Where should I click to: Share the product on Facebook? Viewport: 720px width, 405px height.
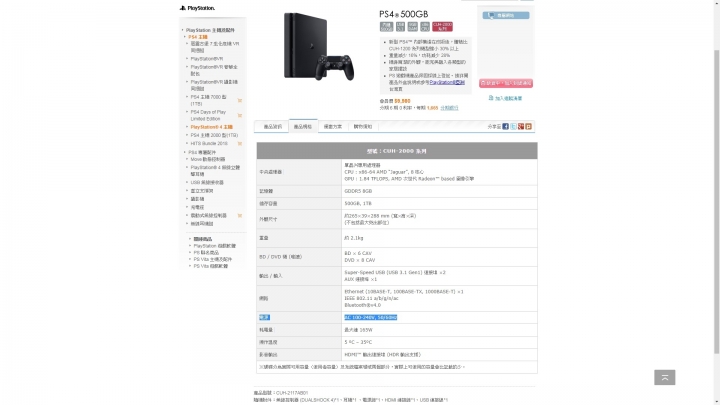pyautogui.click(x=506, y=126)
